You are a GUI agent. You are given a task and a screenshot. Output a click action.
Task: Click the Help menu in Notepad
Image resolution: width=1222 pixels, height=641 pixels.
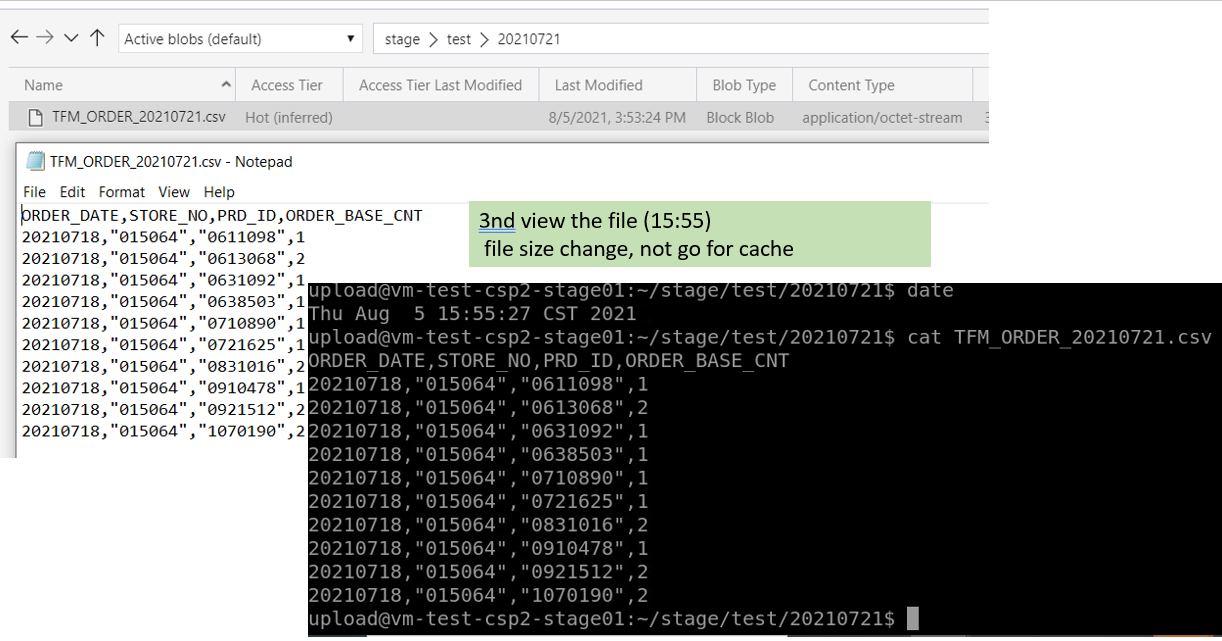click(219, 192)
